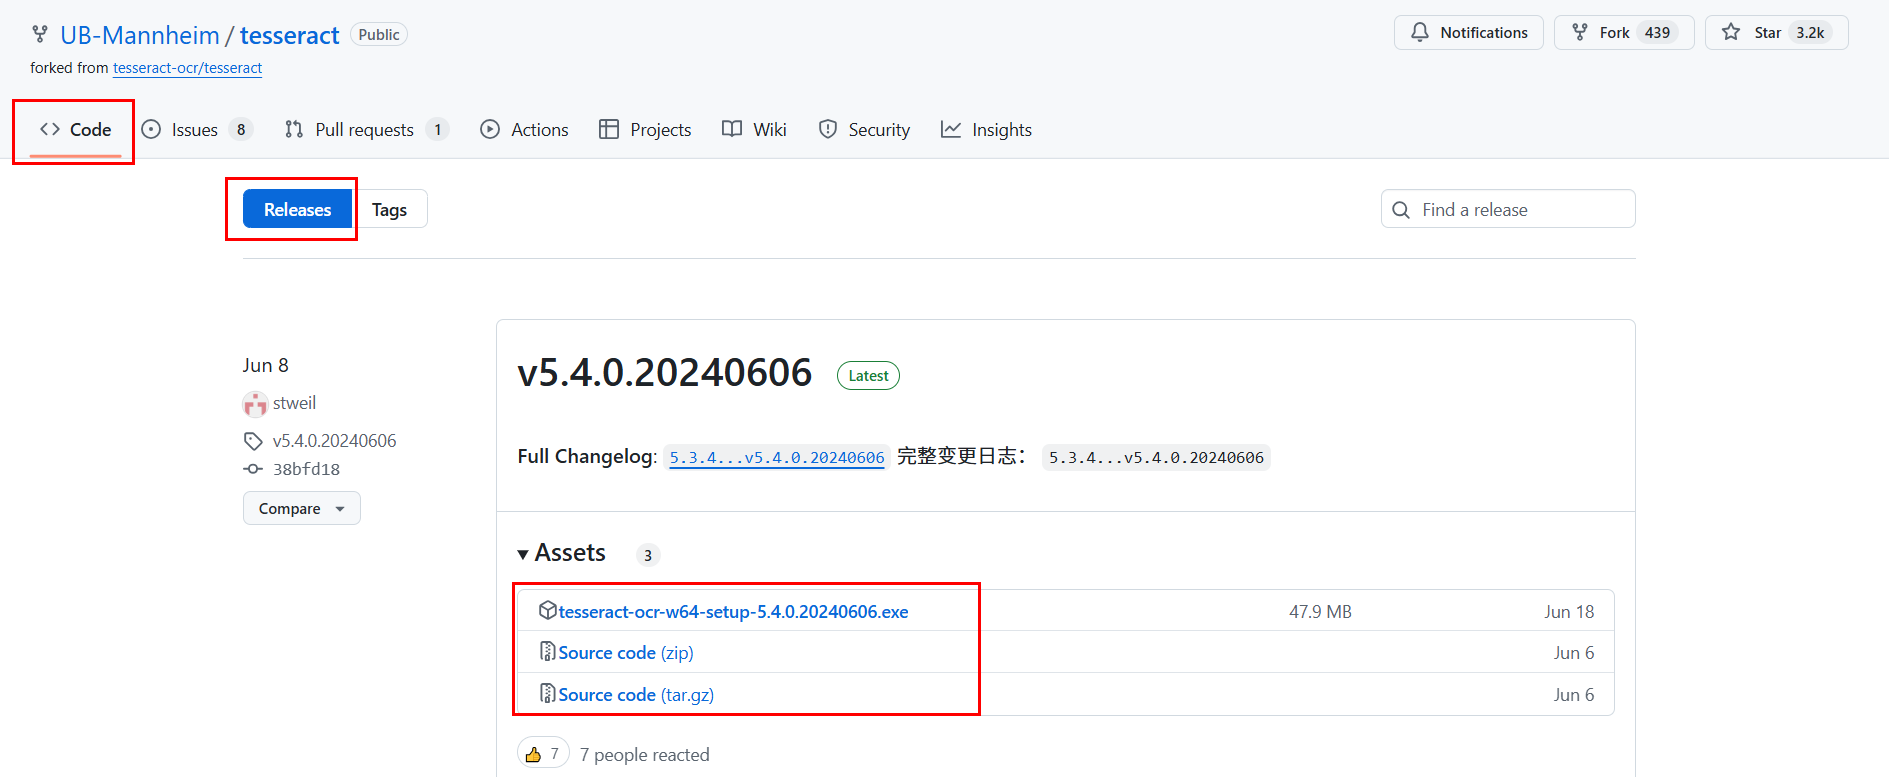This screenshot has width=1889, height=777.
Task: Focus the Find a release search field
Action: 1508,209
